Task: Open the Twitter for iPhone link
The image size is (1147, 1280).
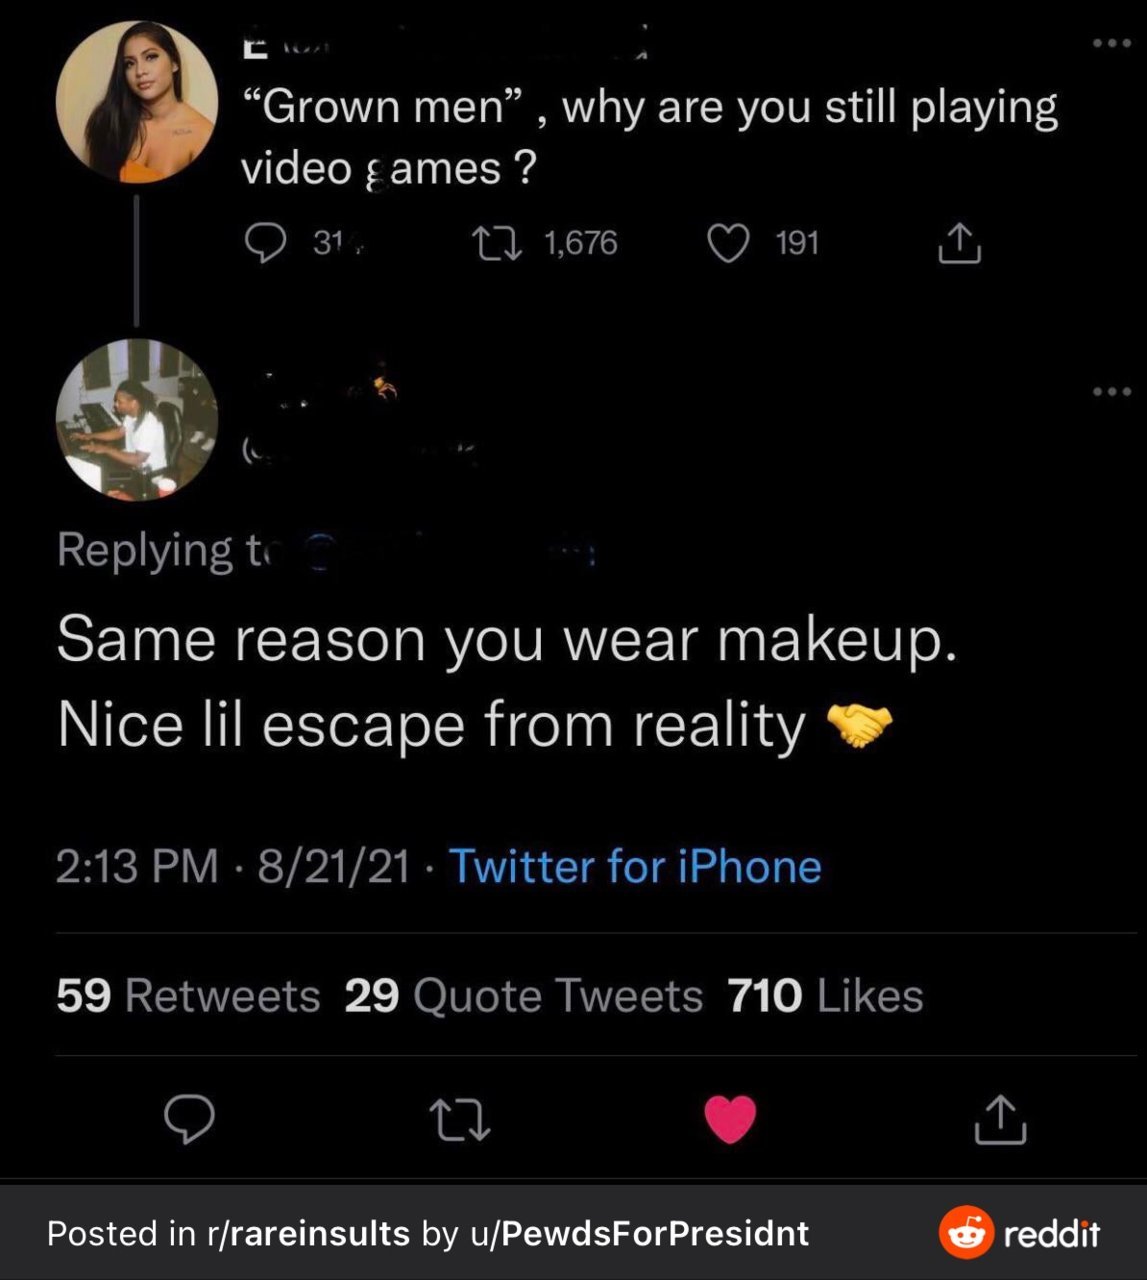Action: tap(635, 866)
